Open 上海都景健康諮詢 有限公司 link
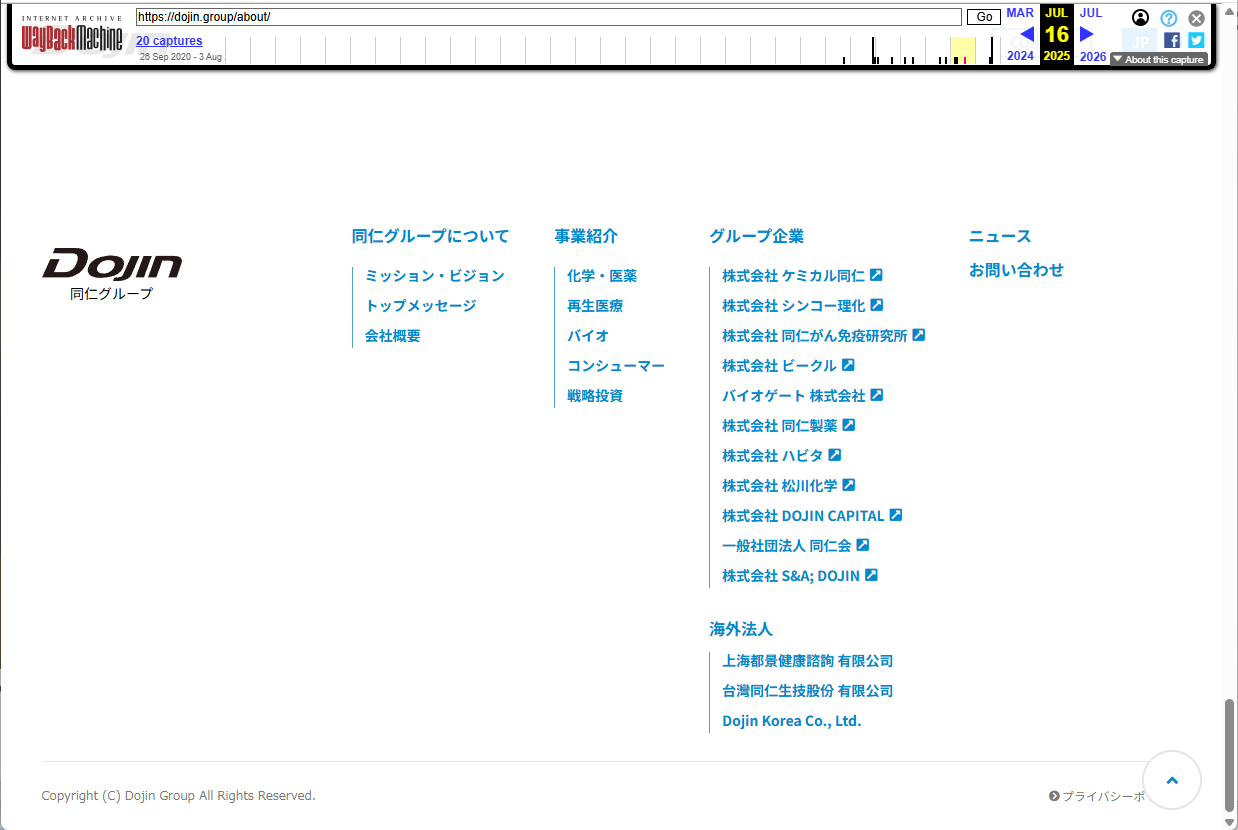Screen dimensions: 1238x830 click(x=808, y=661)
